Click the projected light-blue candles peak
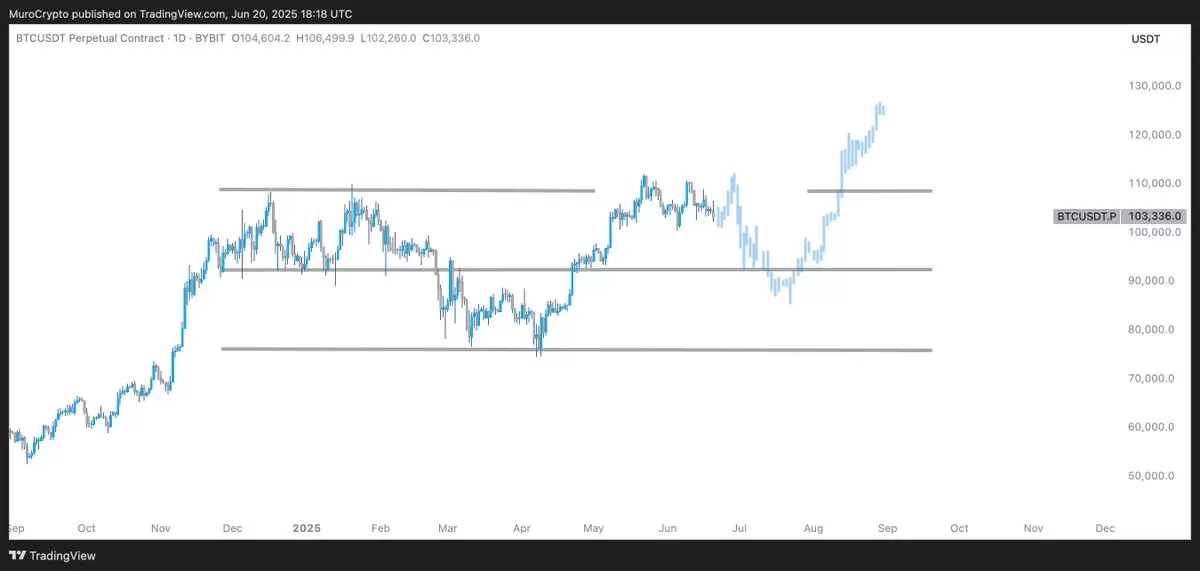 click(879, 104)
